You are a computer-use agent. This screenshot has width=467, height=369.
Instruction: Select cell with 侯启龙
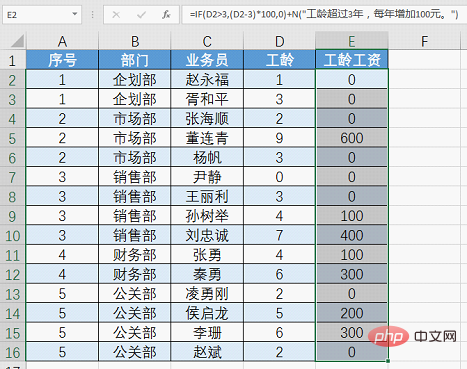pos(207,313)
